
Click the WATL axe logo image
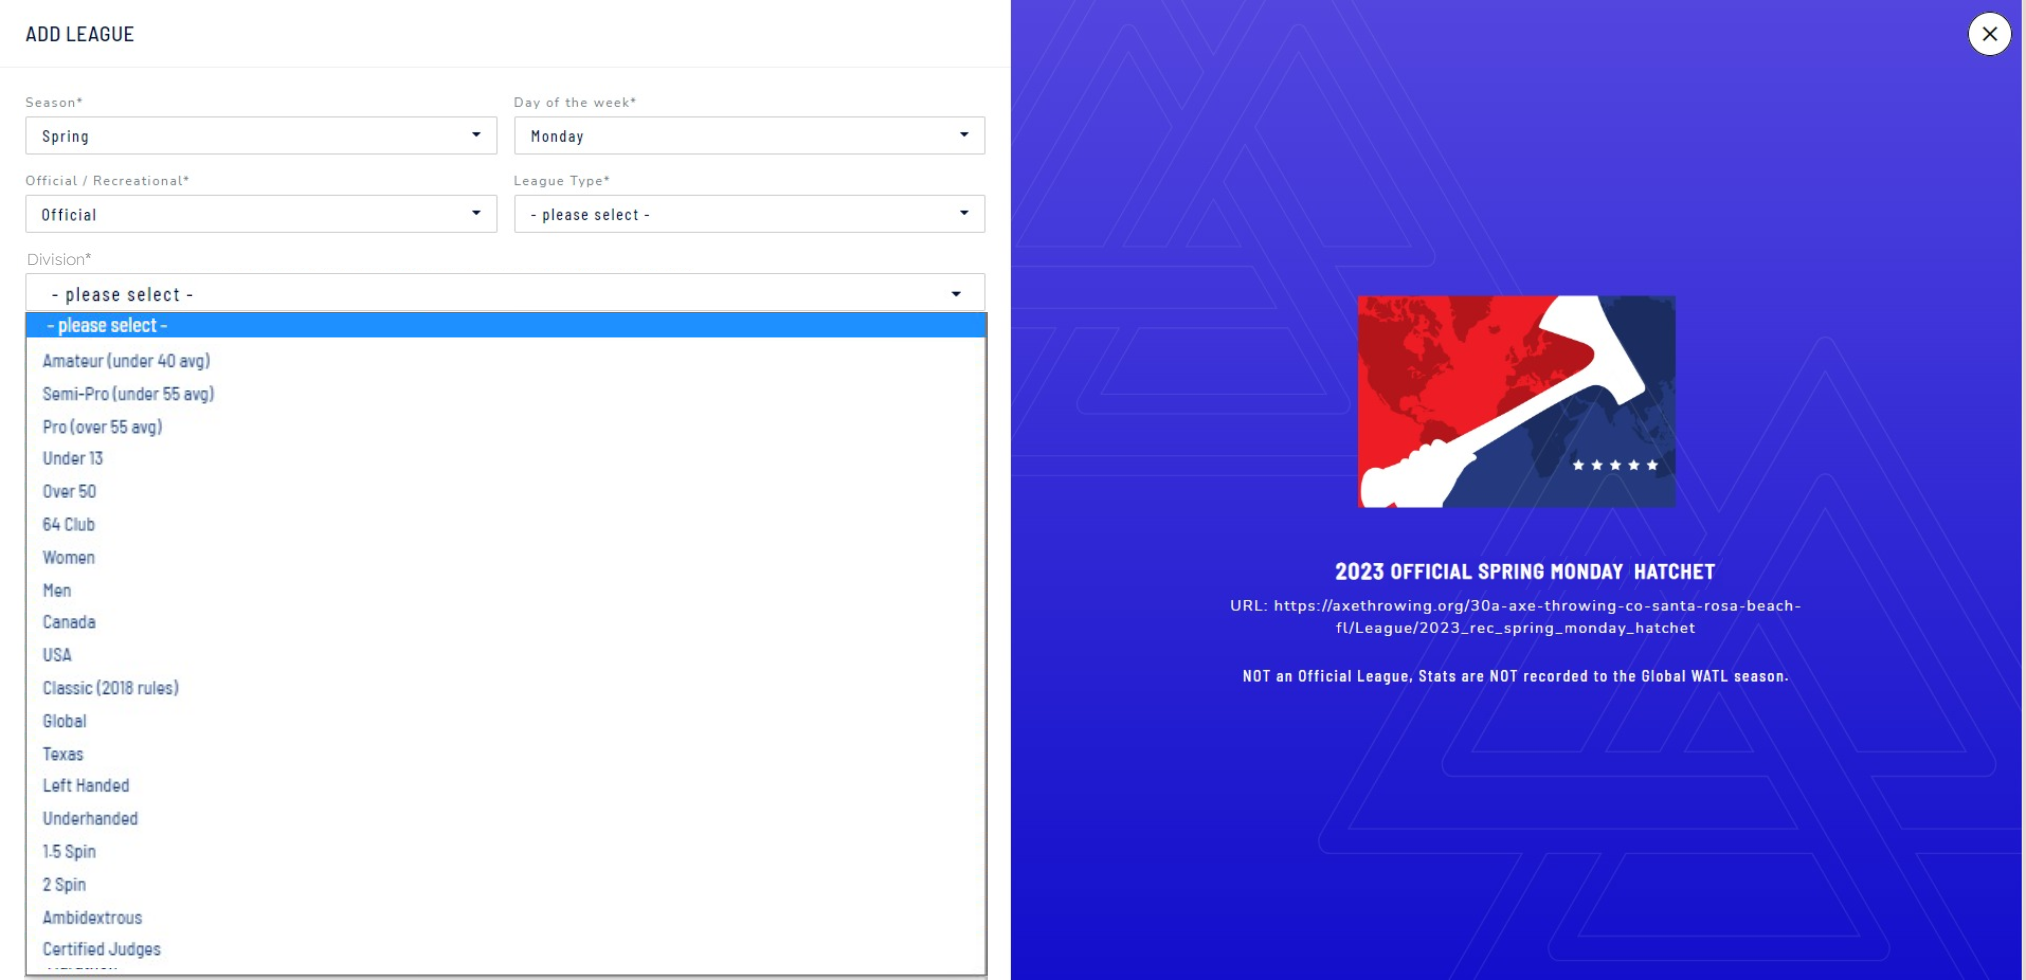tap(1516, 402)
